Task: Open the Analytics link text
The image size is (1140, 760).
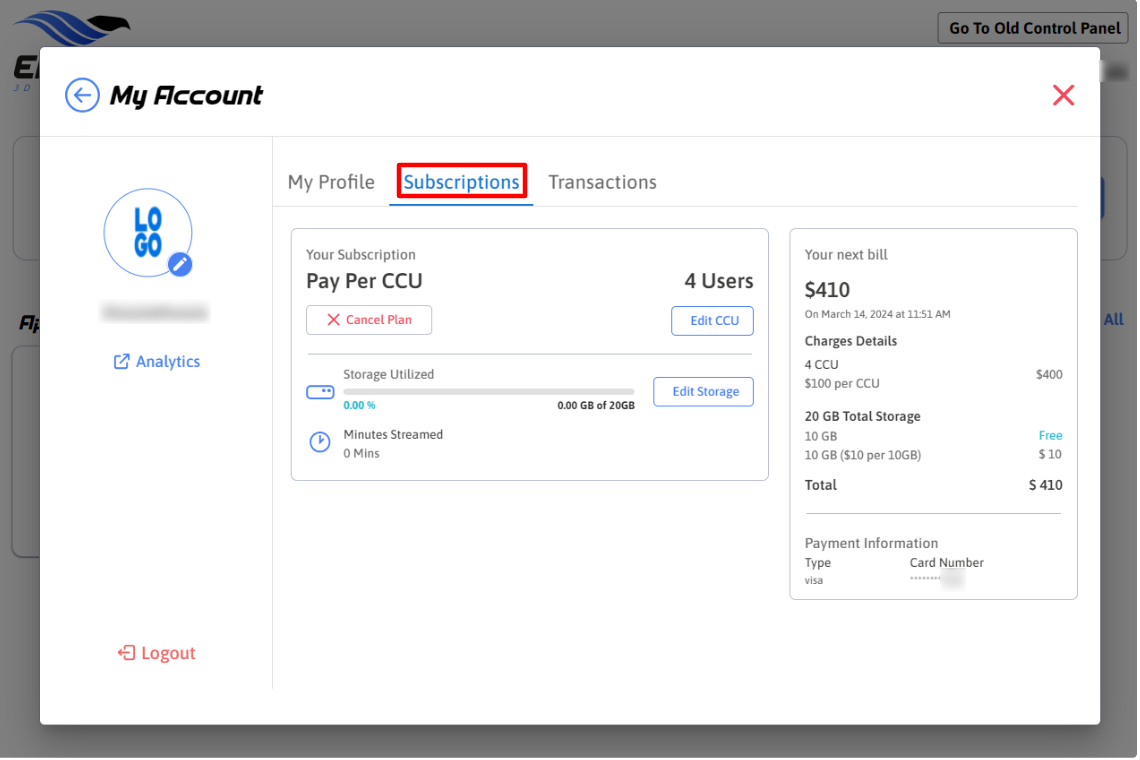Action: pos(168,362)
